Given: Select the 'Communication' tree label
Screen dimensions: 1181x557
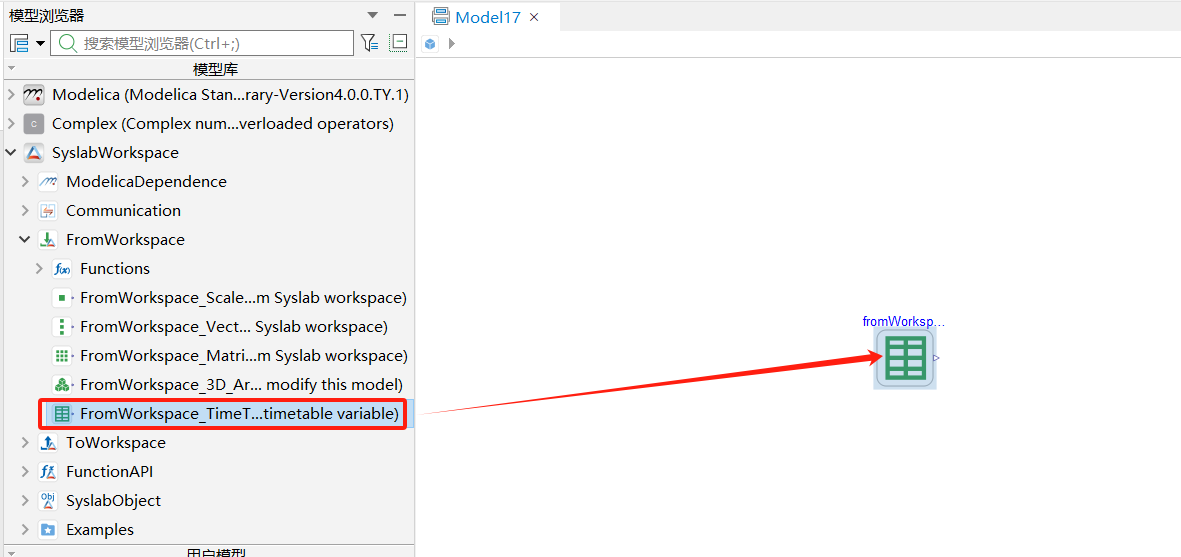Looking at the screenshot, I should click(x=124, y=211).
